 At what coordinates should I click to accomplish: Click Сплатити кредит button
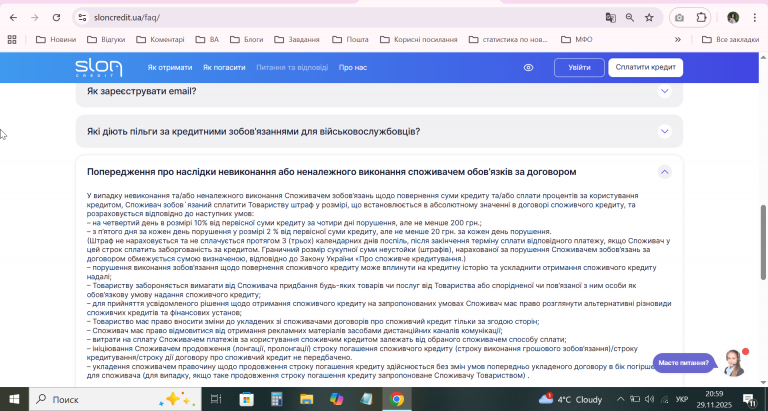pos(646,68)
